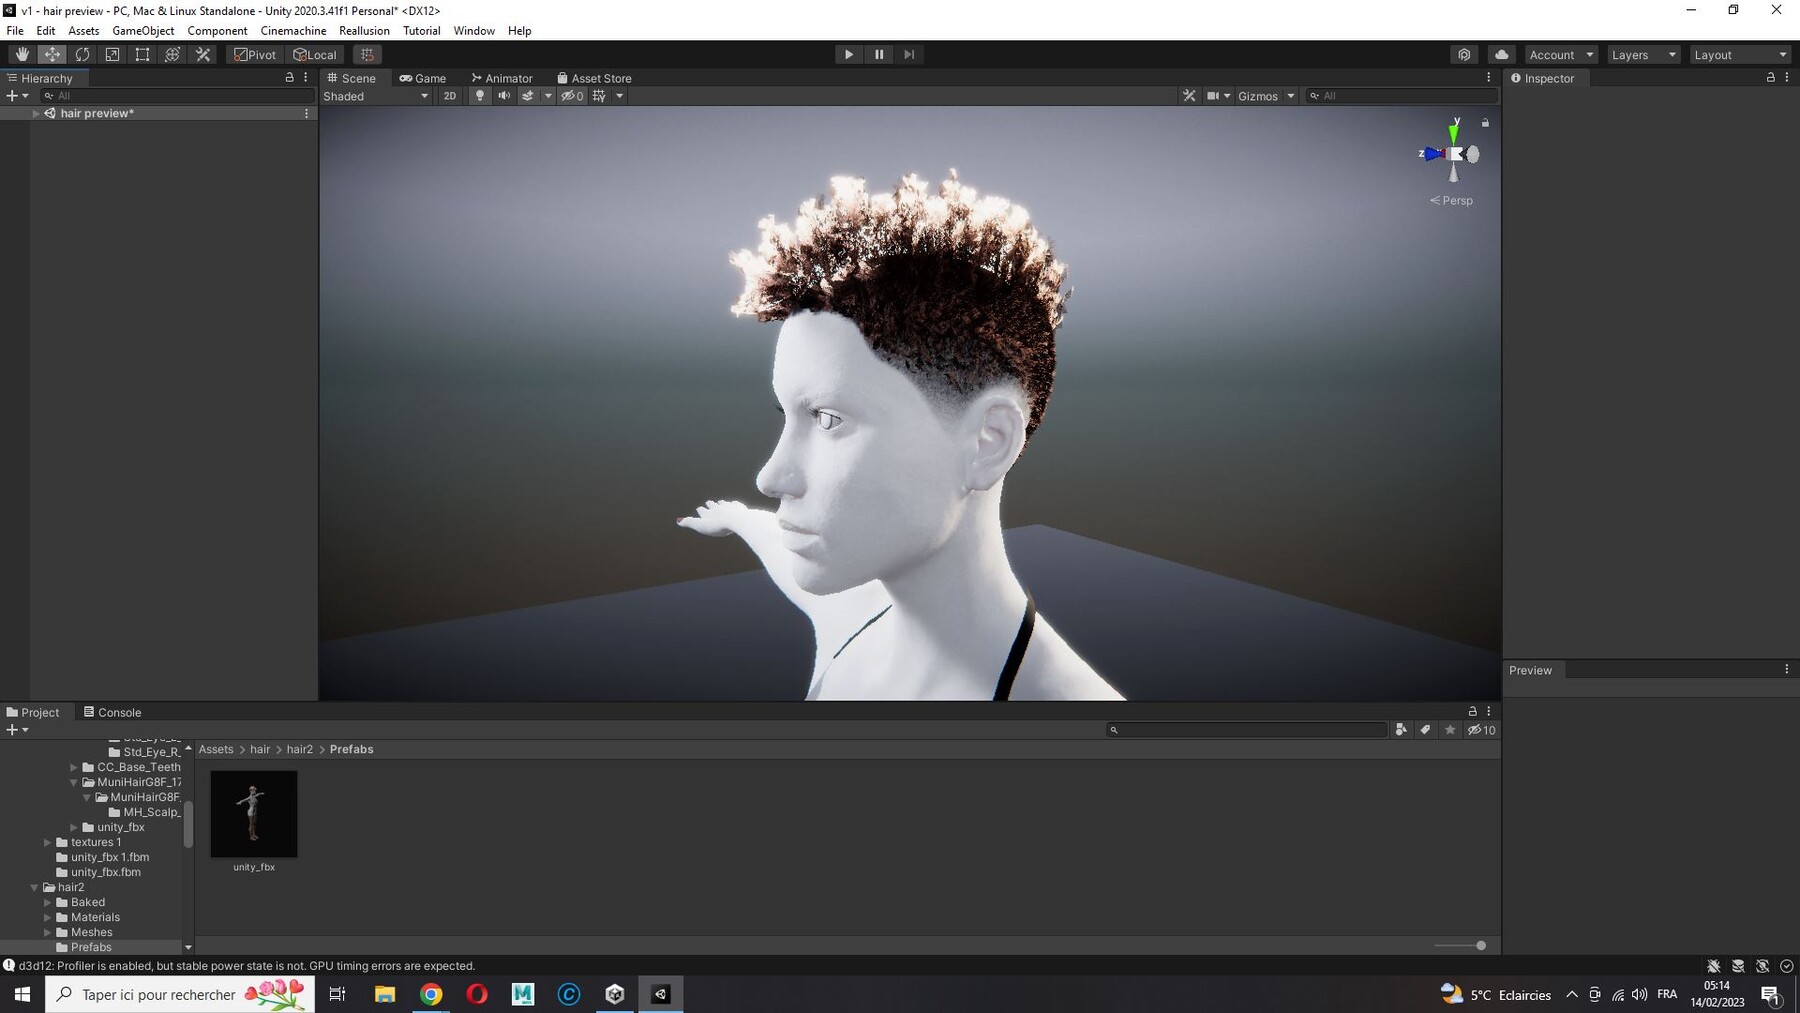Image resolution: width=1800 pixels, height=1013 pixels.
Task: Start Play mode
Action: [849, 55]
